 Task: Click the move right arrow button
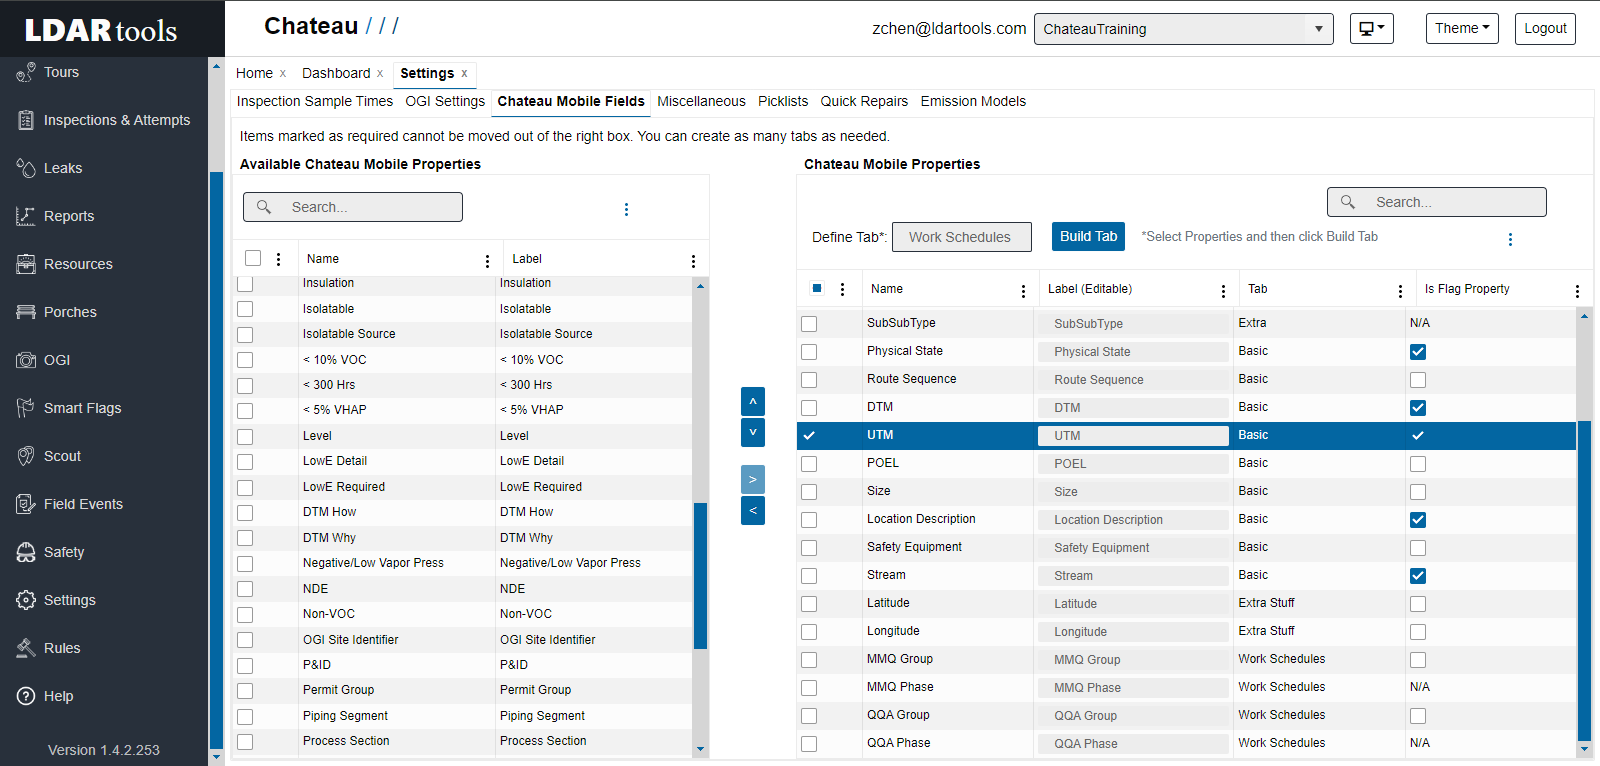[753, 479]
